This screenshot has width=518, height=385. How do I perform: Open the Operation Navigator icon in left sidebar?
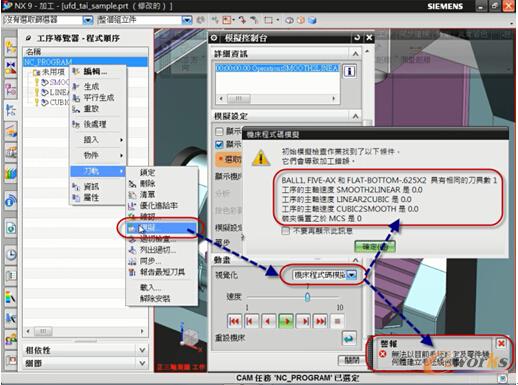(x=10, y=111)
